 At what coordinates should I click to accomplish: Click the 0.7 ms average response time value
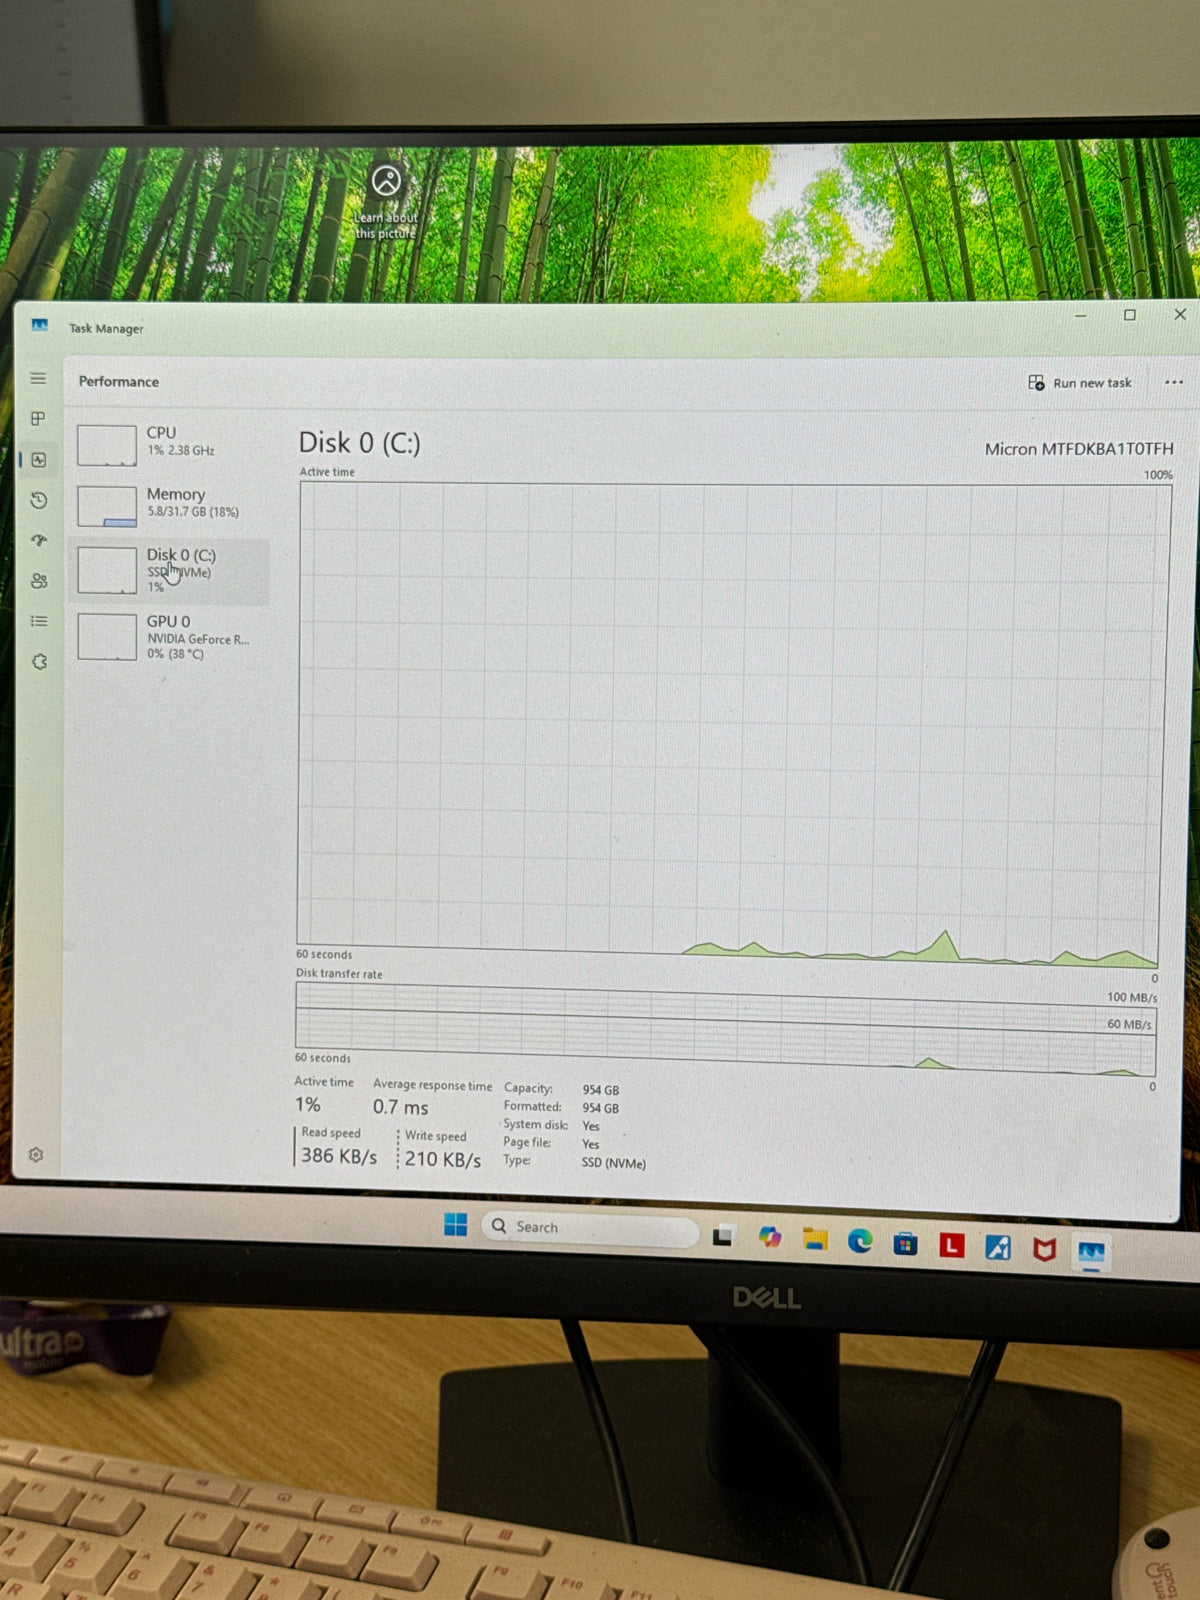tap(401, 1107)
